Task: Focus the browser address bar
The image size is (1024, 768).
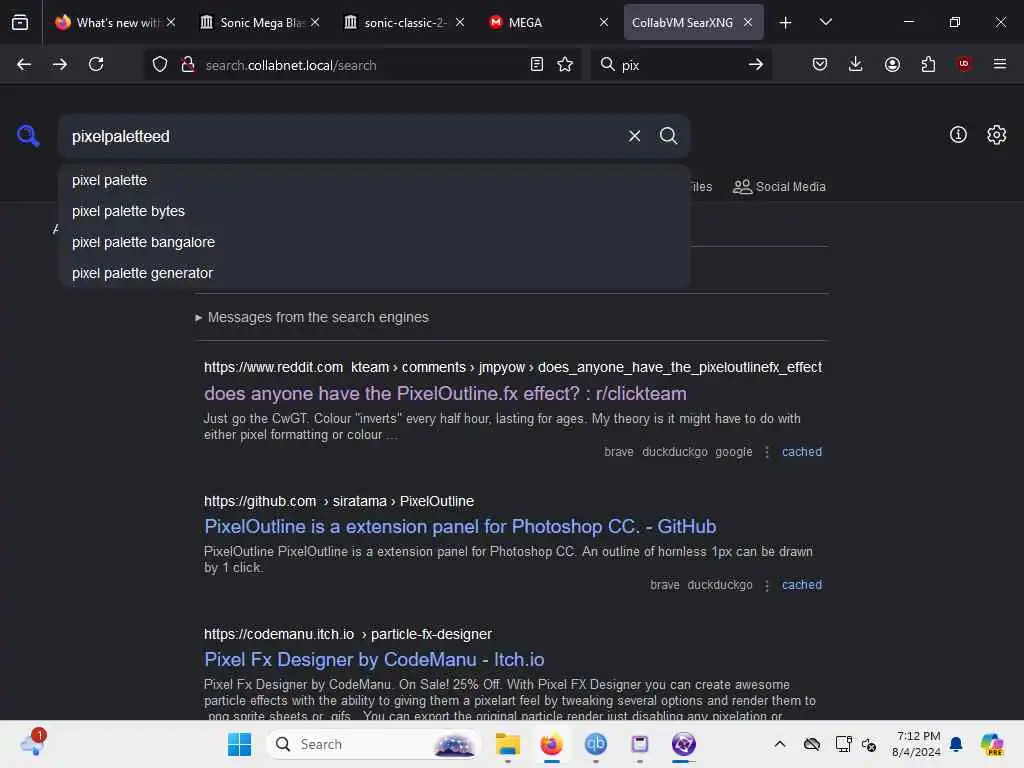Action: 362,65
